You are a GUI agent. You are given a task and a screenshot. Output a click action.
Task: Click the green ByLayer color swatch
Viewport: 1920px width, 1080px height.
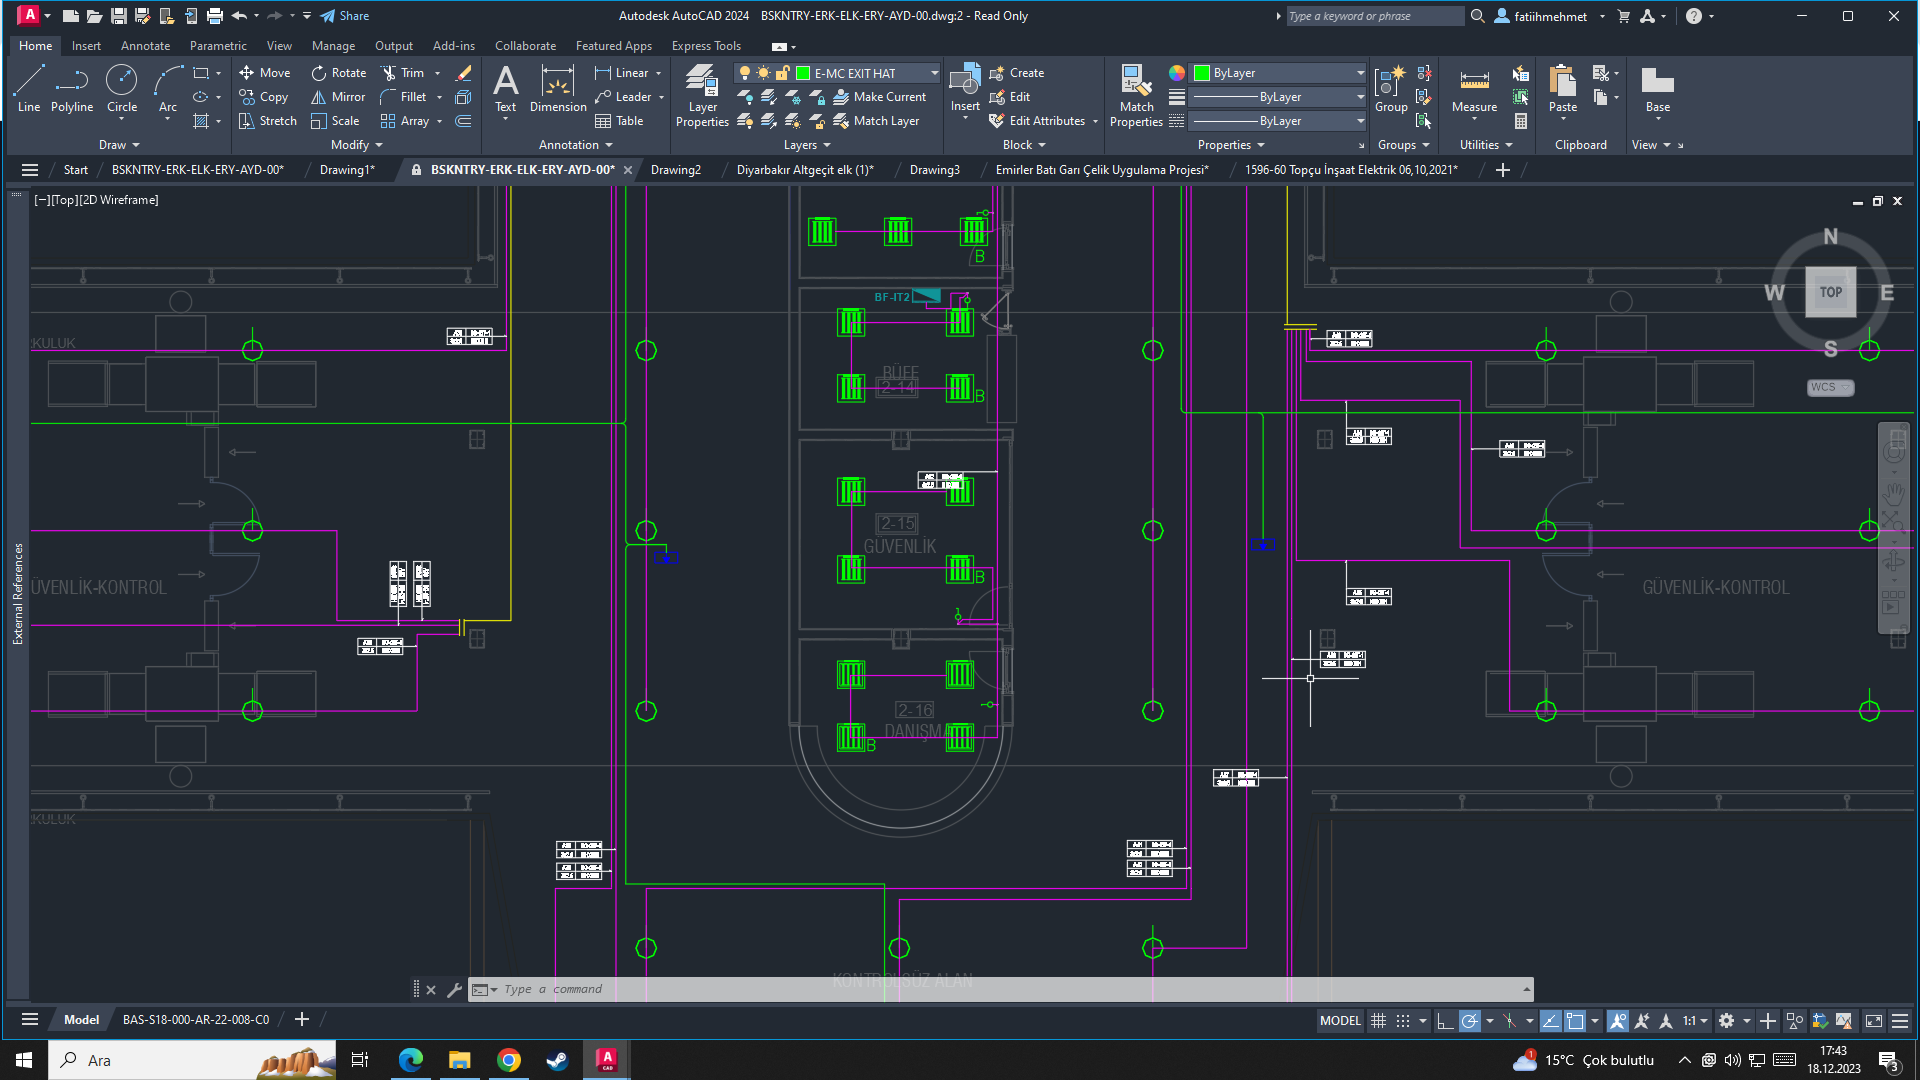(1202, 73)
